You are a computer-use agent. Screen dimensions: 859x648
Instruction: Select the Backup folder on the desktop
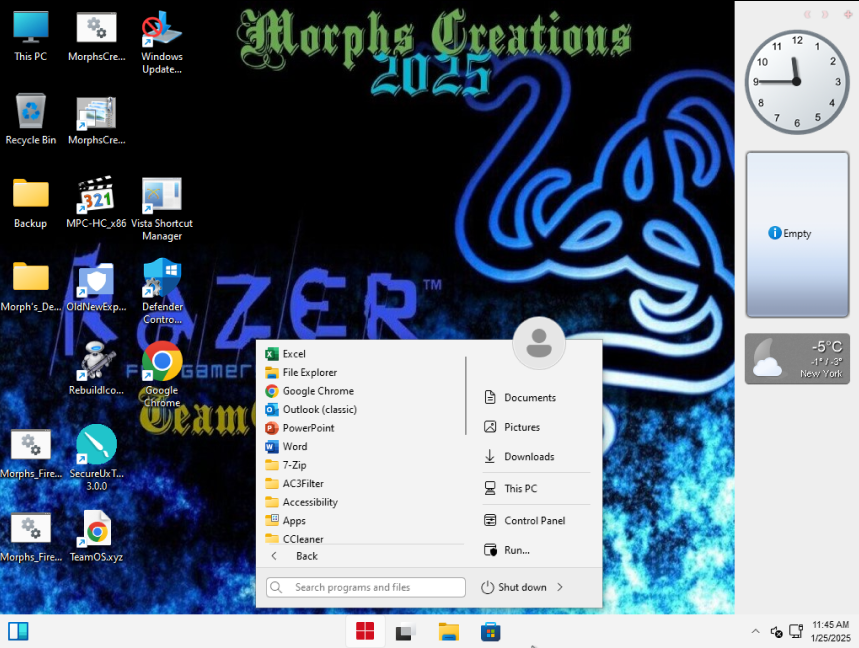point(31,203)
